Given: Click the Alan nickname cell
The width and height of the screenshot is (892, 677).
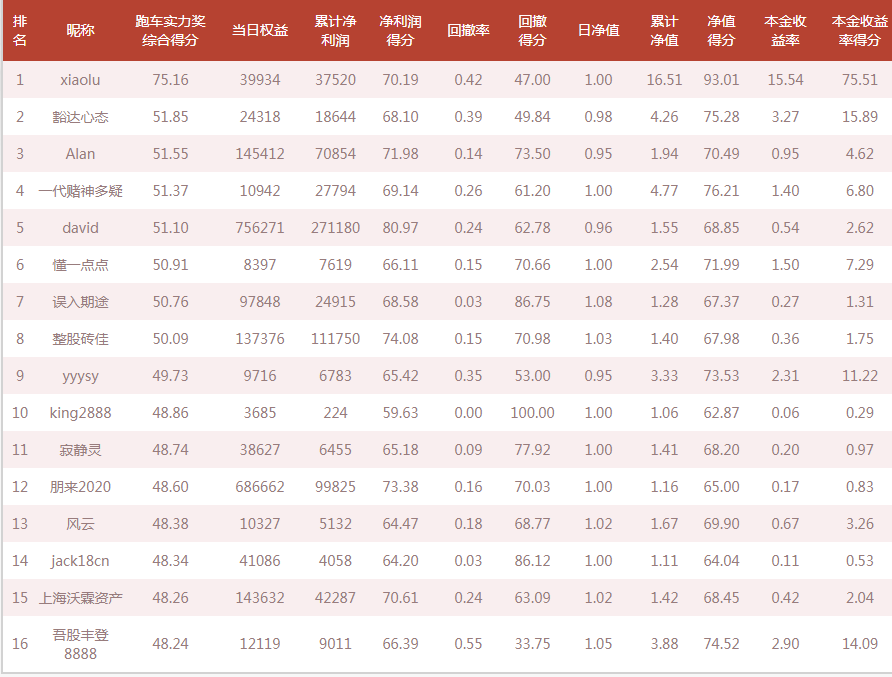Looking at the screenshot, I should point(80,154).
